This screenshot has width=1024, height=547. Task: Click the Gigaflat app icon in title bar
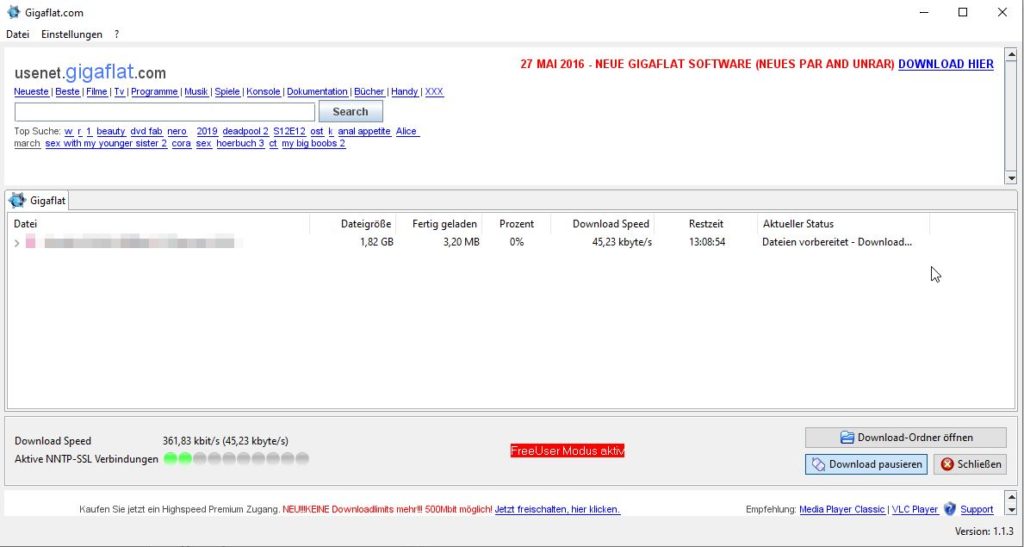pyautogui.click(x=13, y=12)
